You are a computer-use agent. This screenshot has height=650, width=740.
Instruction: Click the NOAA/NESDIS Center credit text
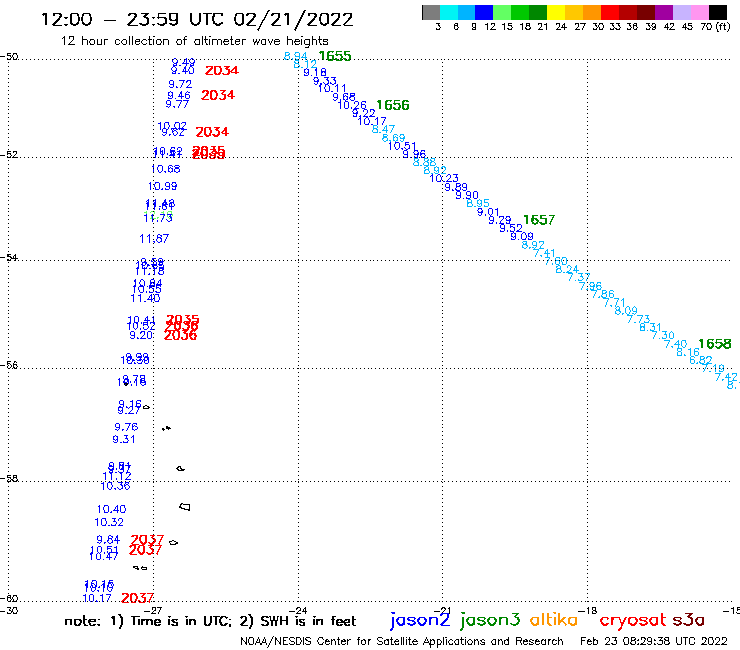[402, 641]
